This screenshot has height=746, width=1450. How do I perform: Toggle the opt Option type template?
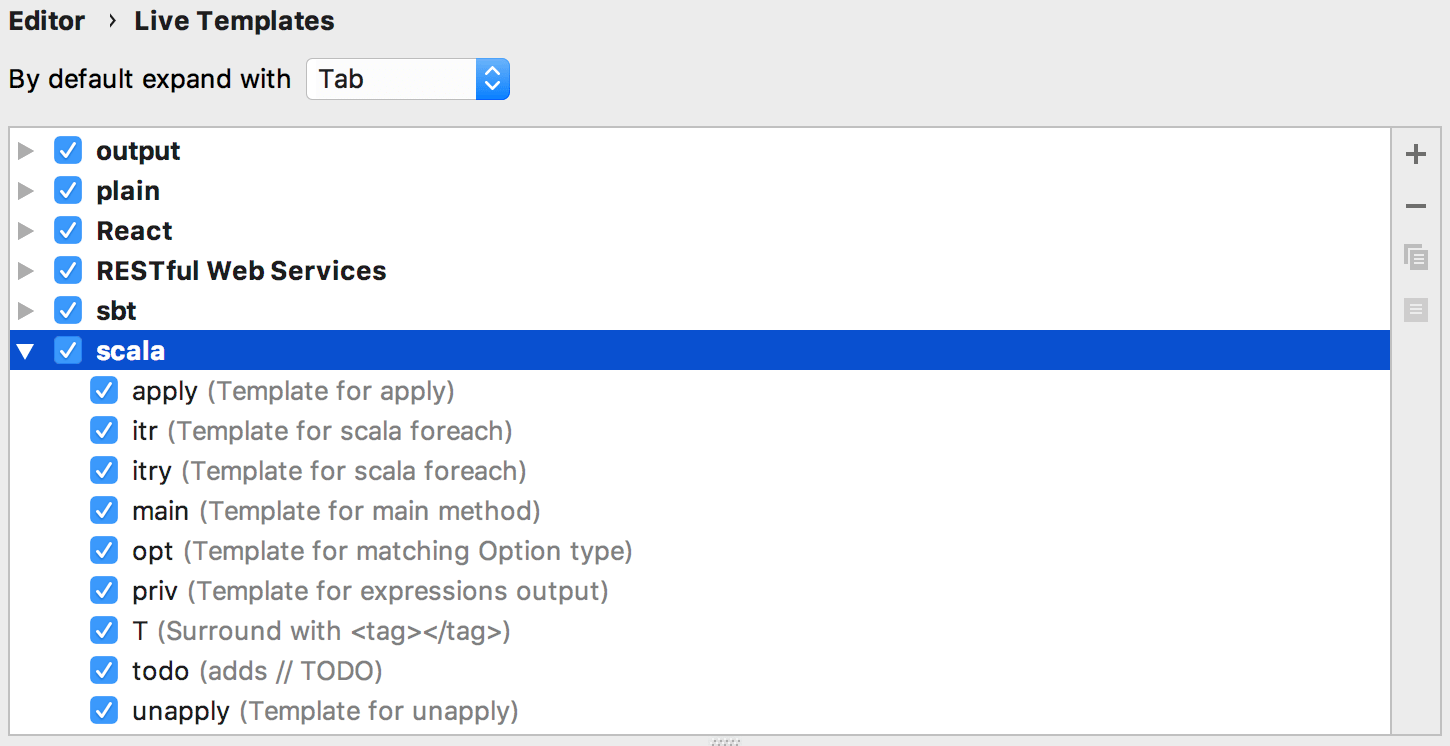point(104,550)
